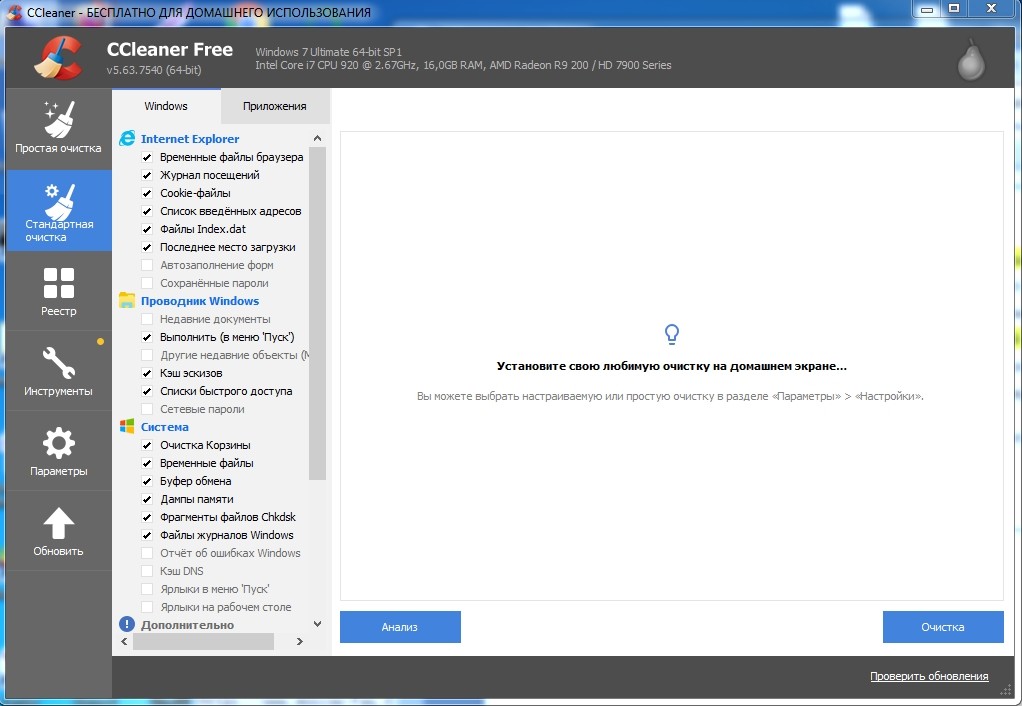Click the scroll up arrow of list
The image size is (1022, 706).
317,138
